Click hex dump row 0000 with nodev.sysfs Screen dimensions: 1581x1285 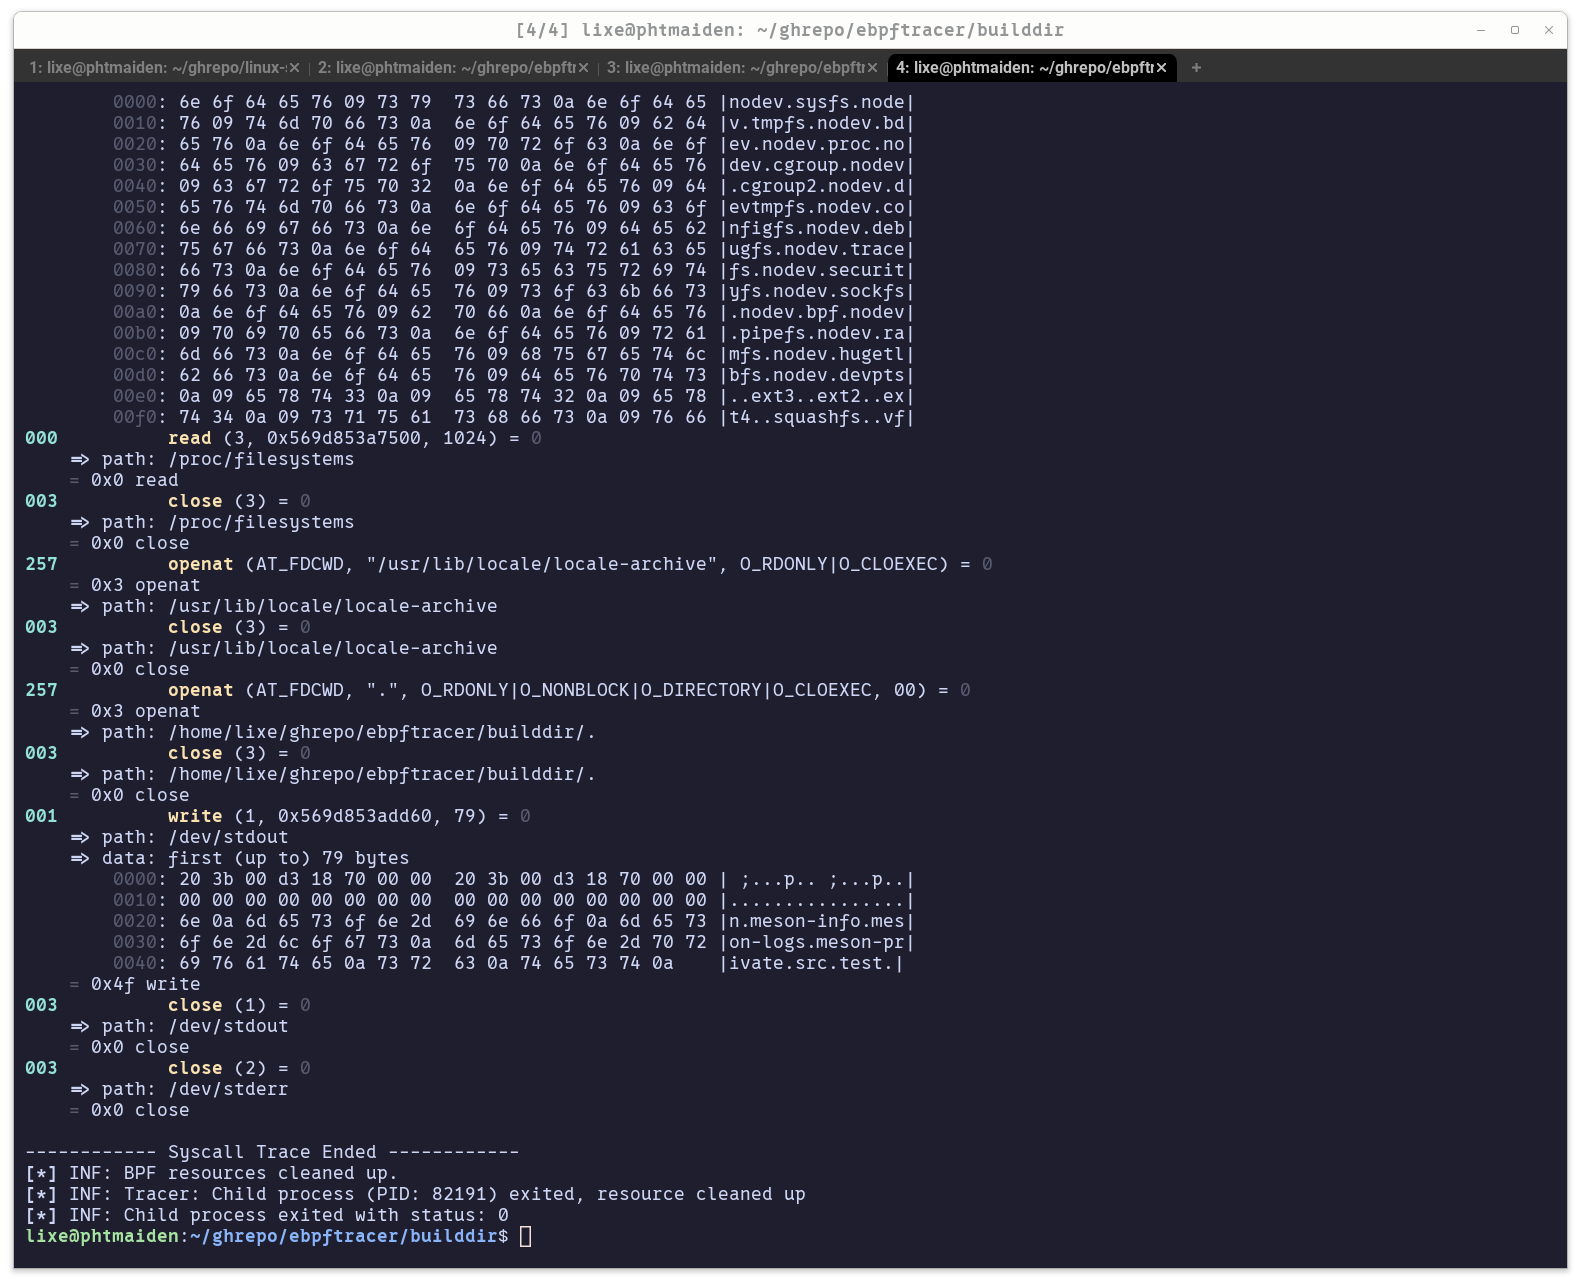pyautogui.click(x=513, y=102)
